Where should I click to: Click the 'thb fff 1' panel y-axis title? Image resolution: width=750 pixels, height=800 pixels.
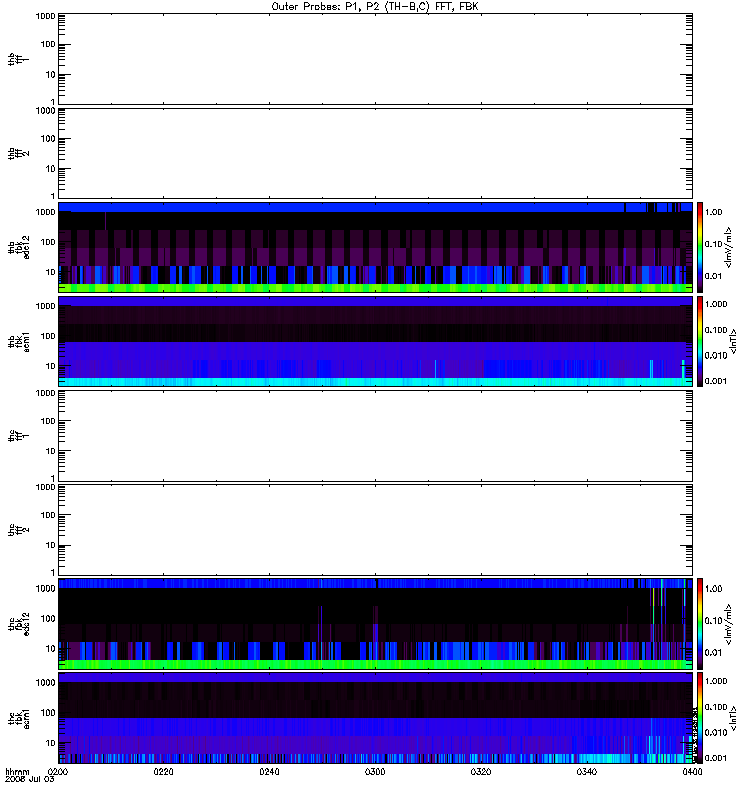[x=18, y=59]
